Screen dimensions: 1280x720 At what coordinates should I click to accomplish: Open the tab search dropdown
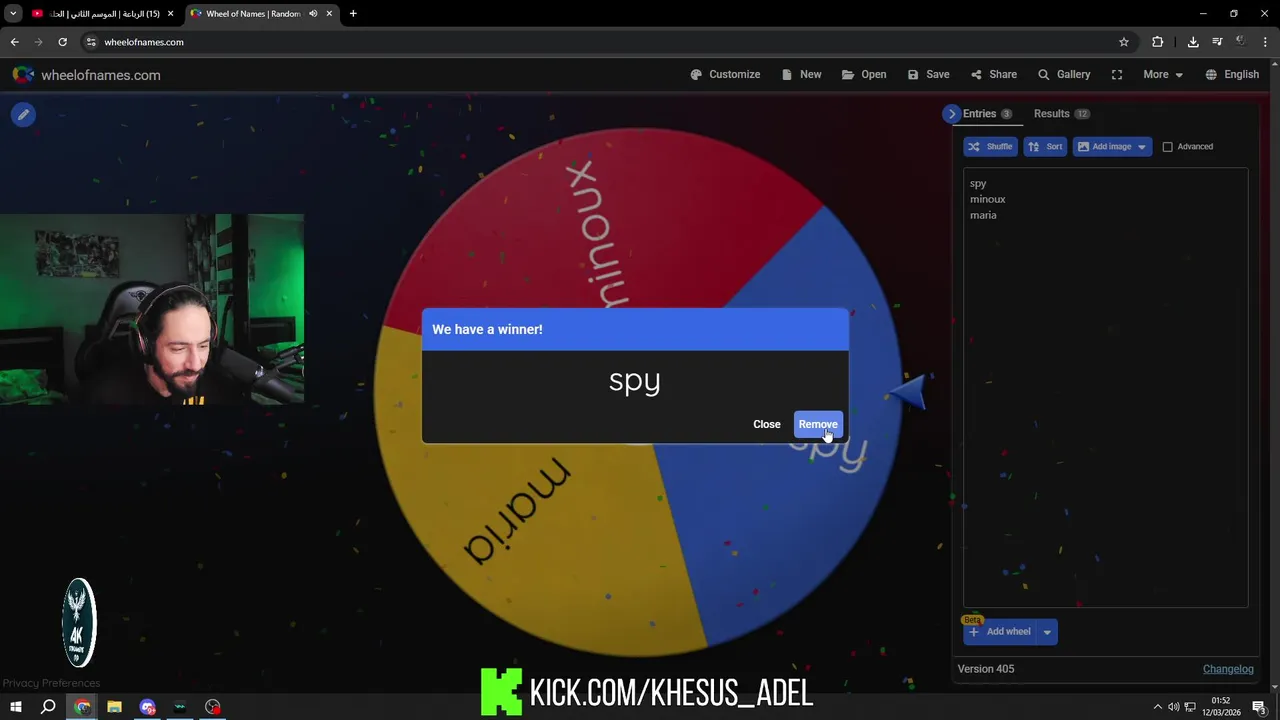pyautogui.click(x=13, y=14)
